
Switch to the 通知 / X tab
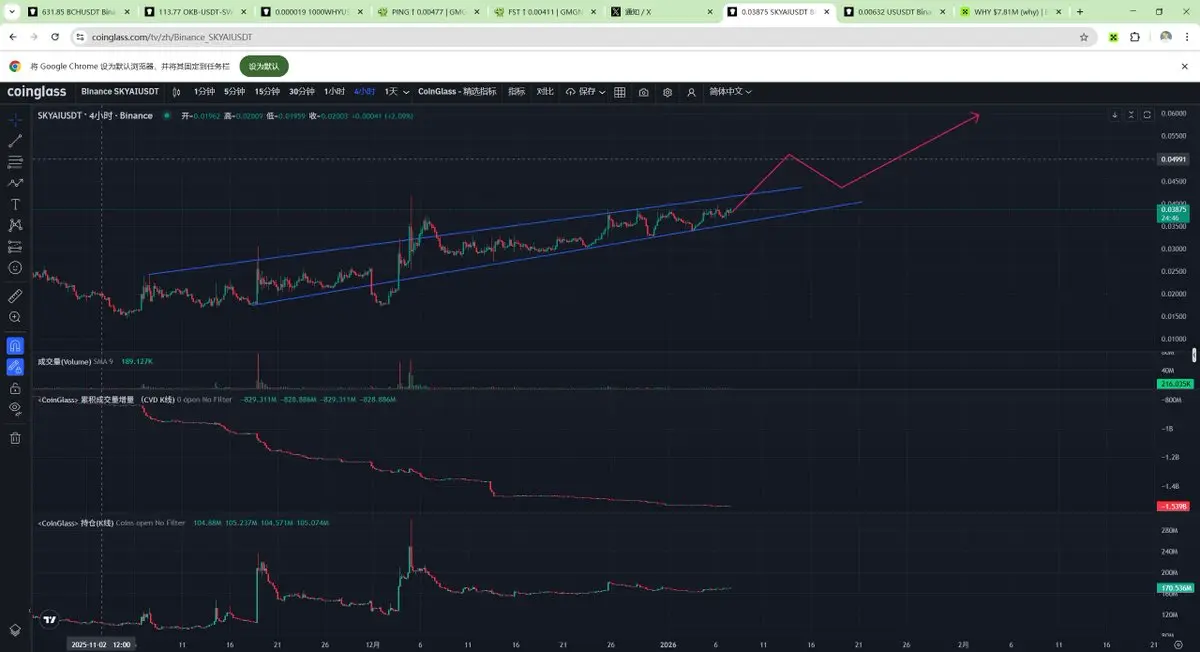click(x=660, y=12)
